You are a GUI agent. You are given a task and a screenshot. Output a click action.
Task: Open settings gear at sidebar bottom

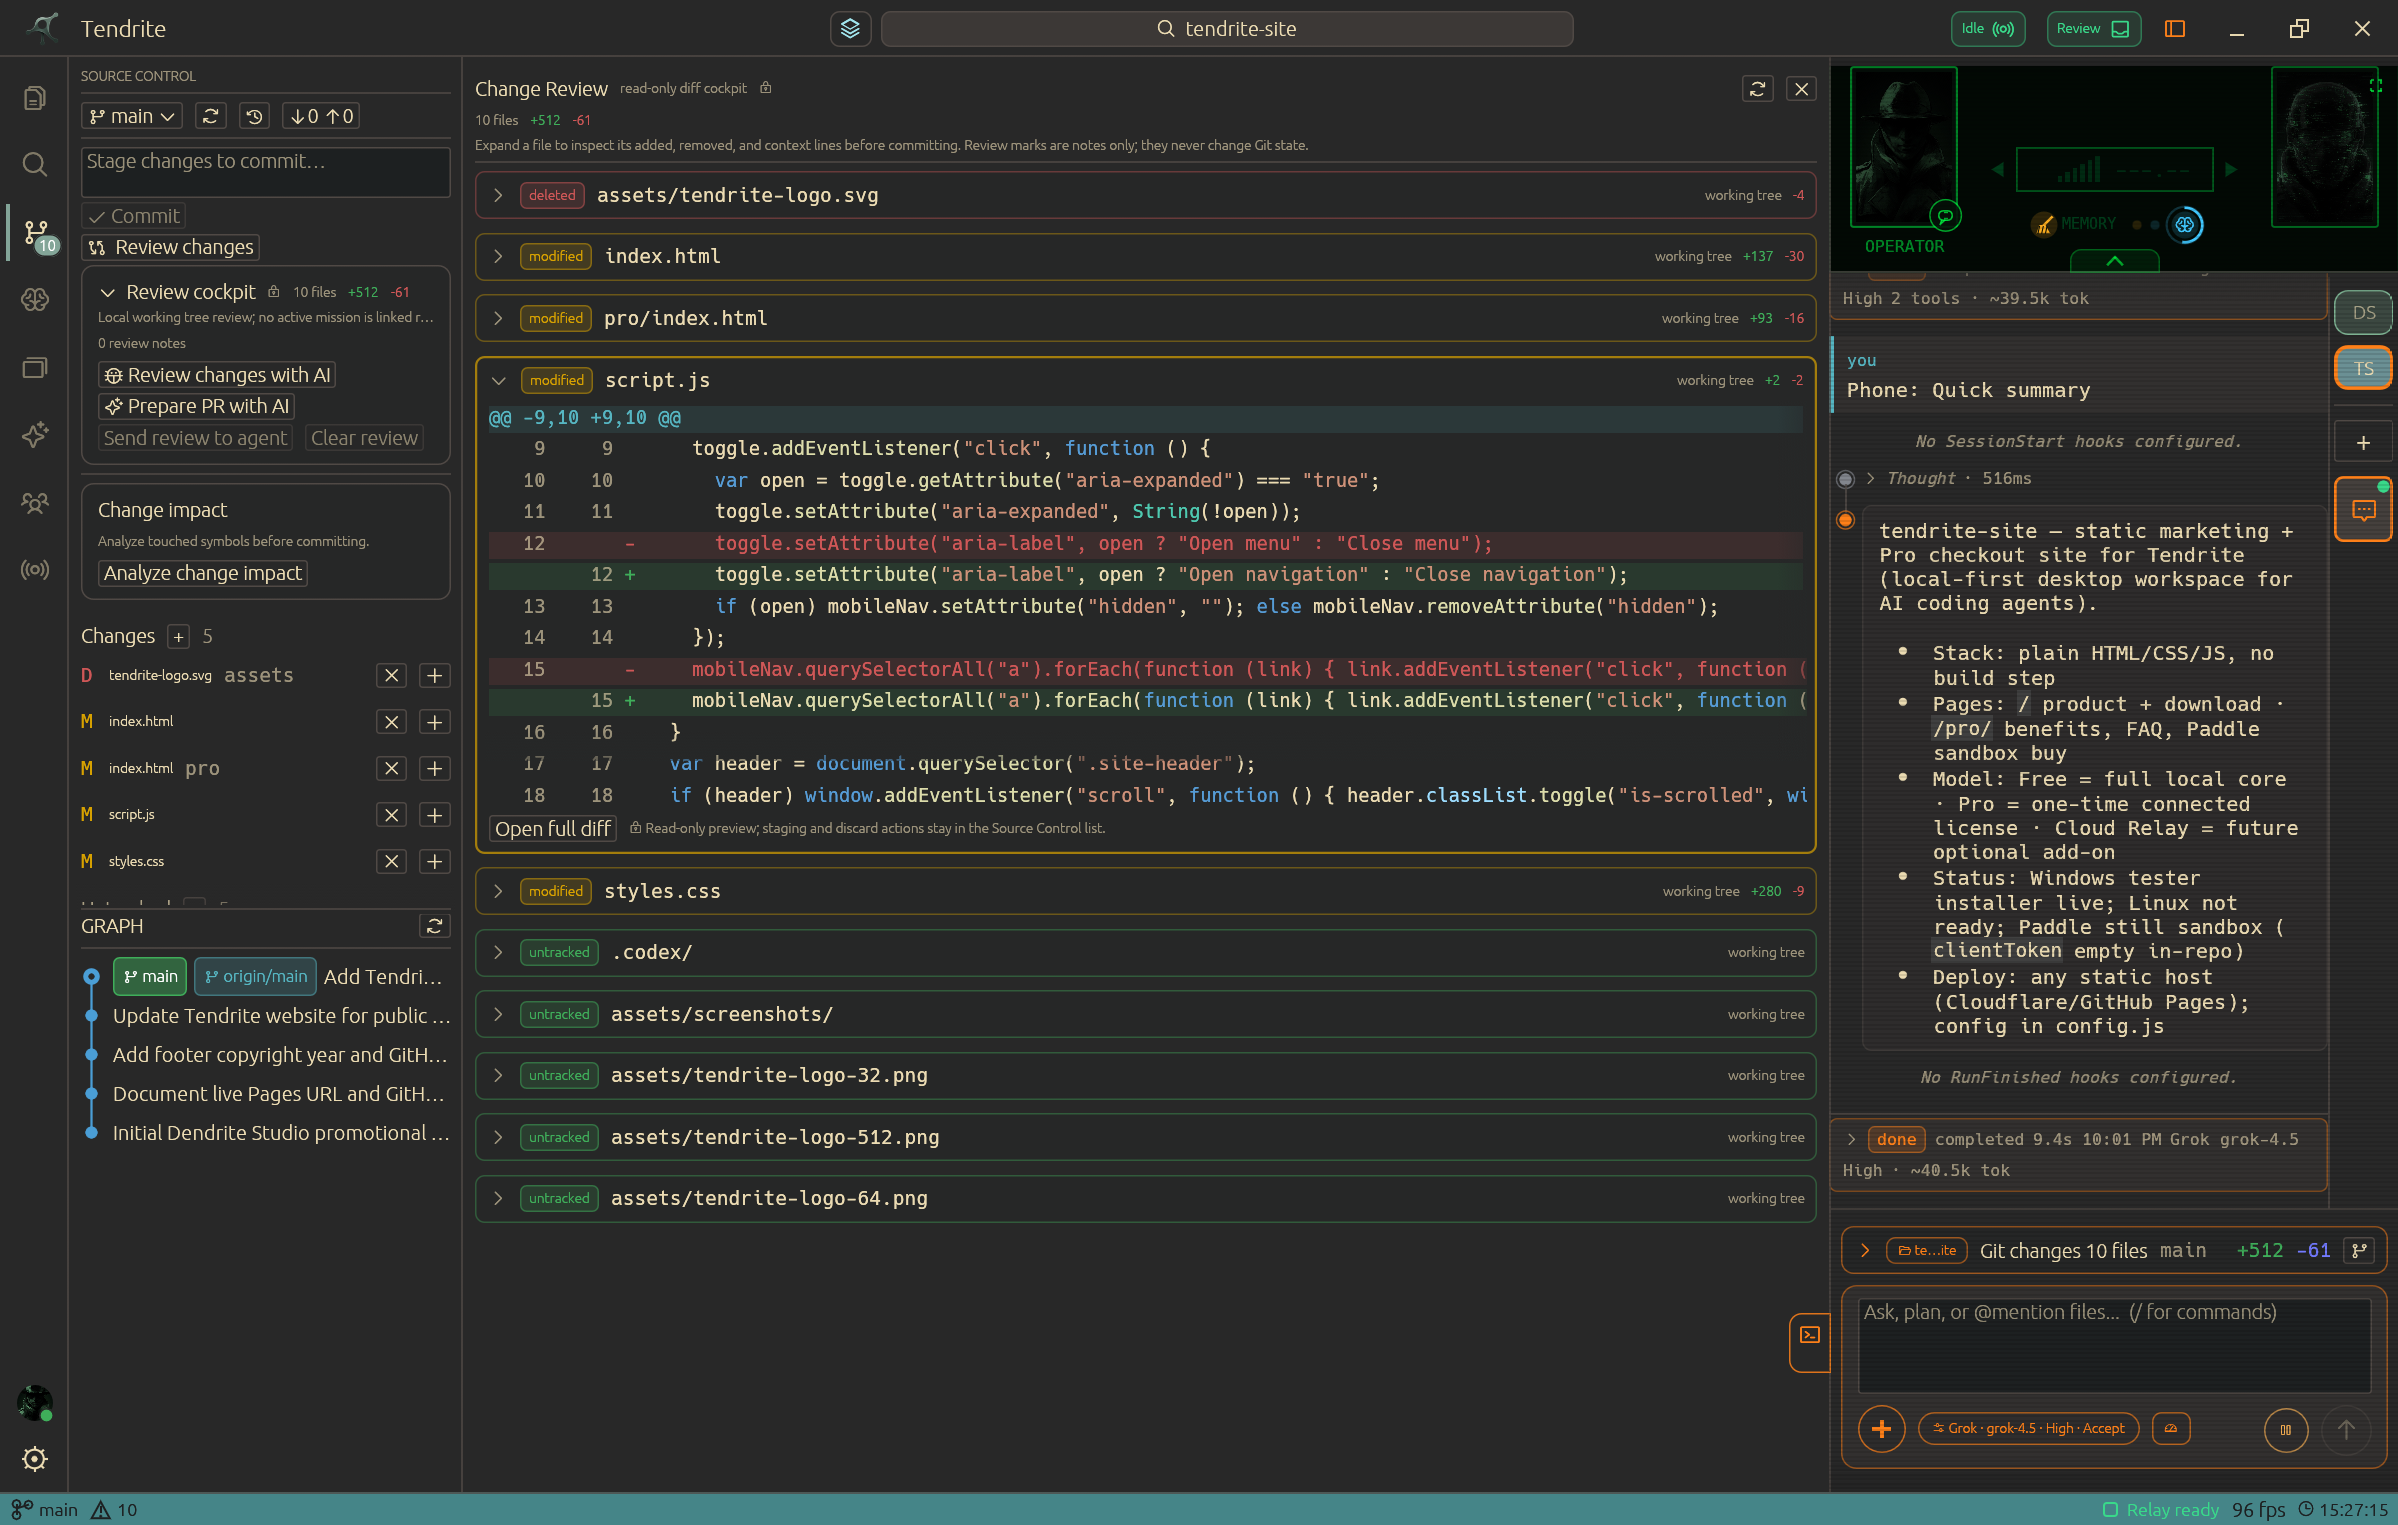click(x=35, y=1459)
